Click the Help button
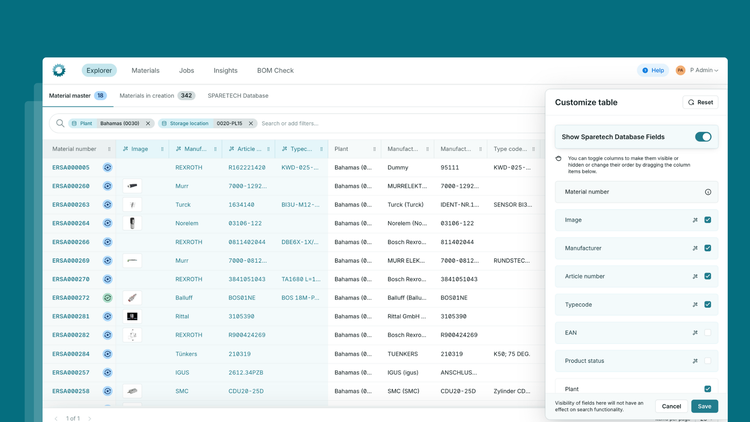The height and width of the screenshot is (422, 750). tap(653, 70)
